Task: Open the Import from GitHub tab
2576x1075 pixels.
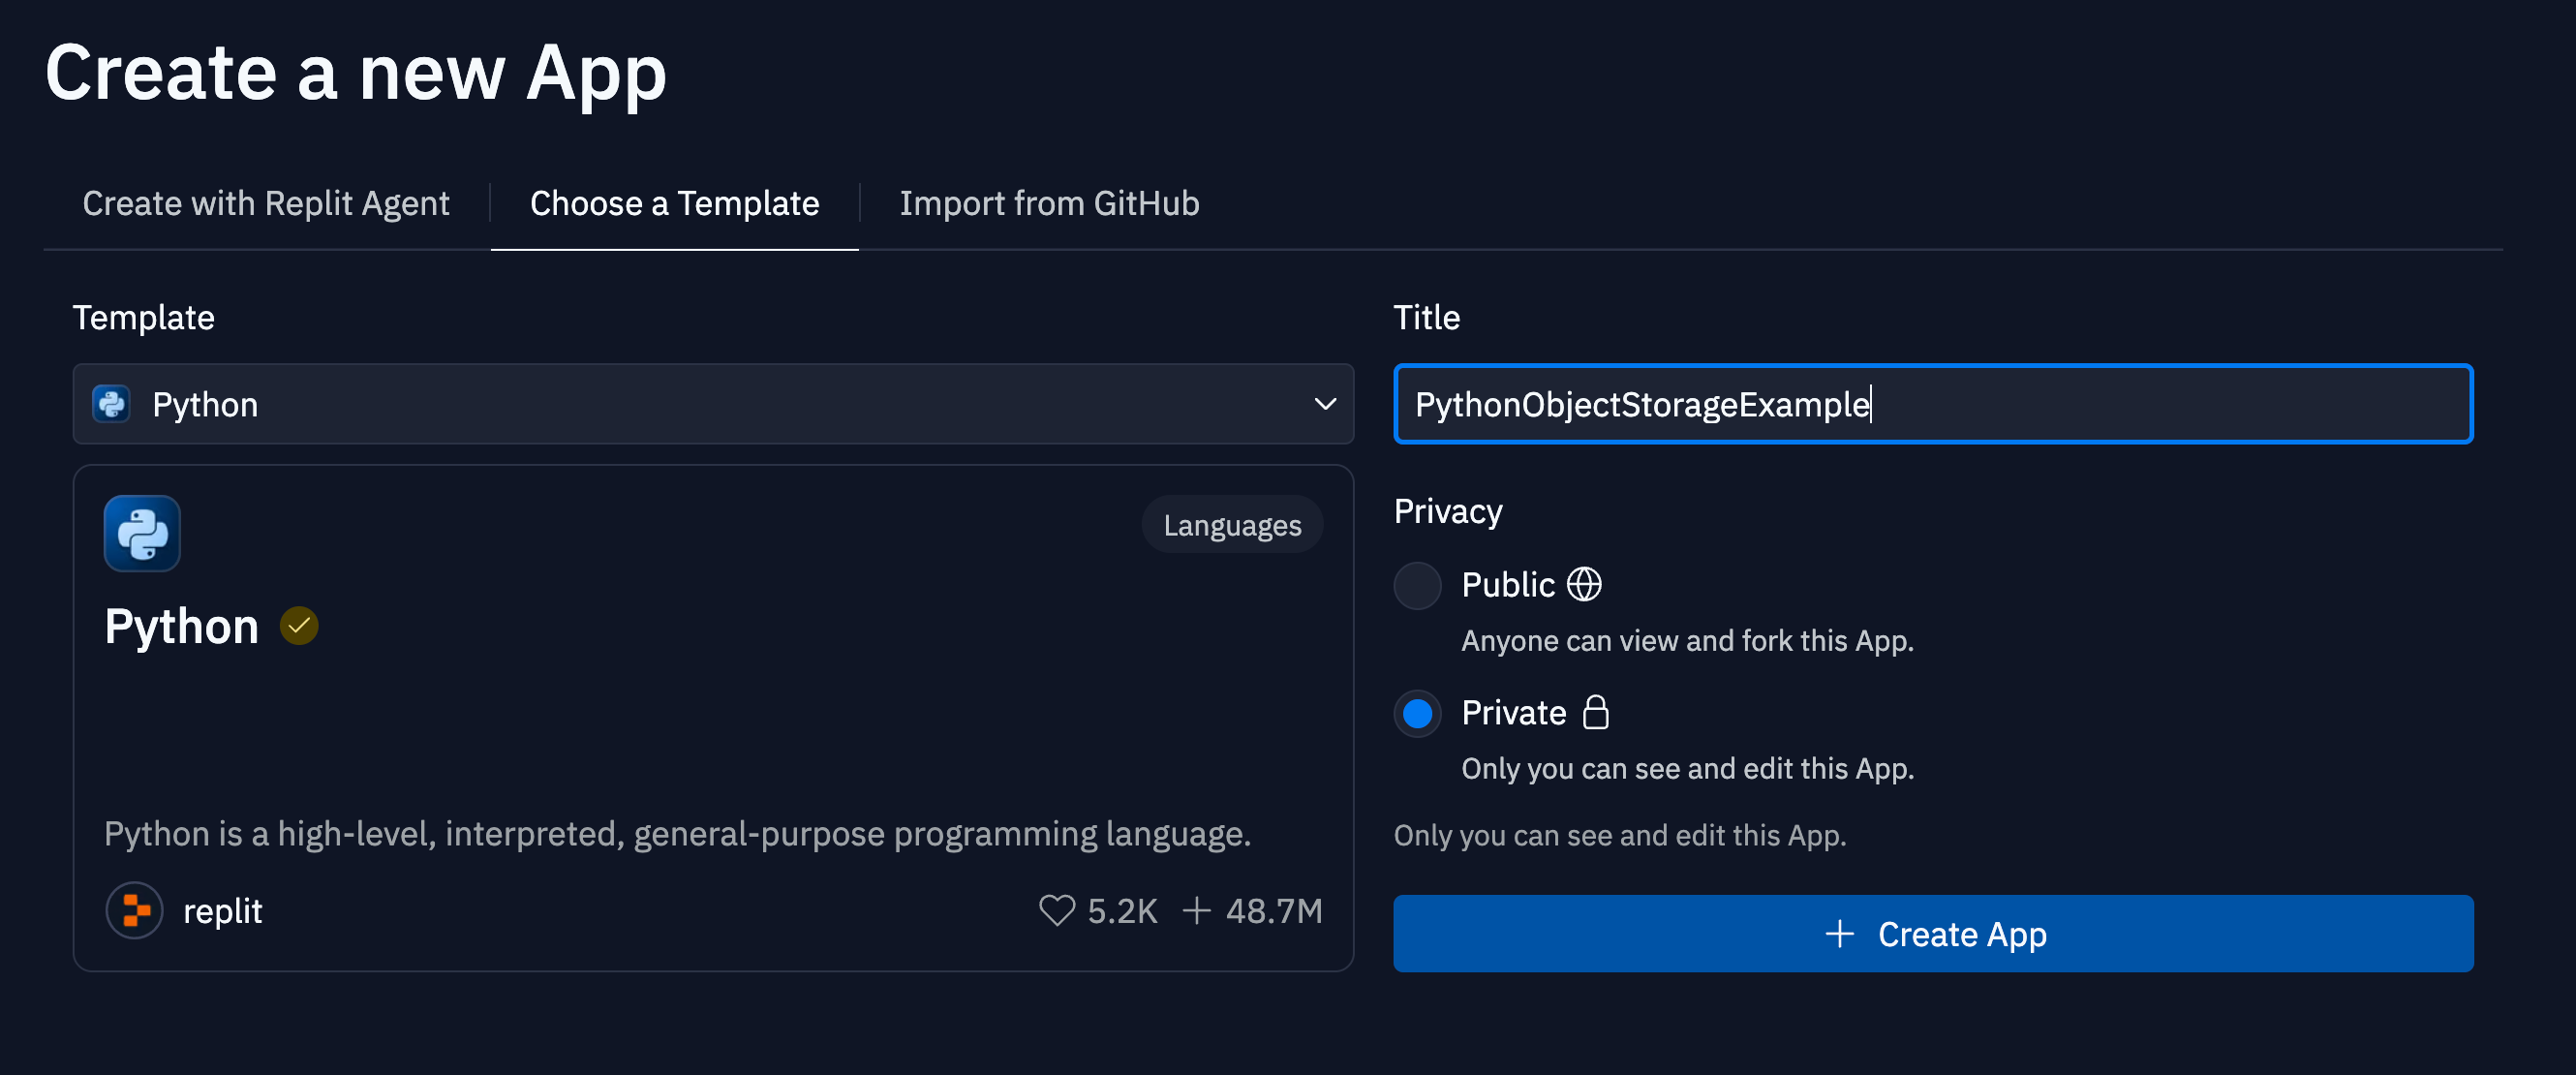Action: pyautogui.click(x=1048, y=203)
